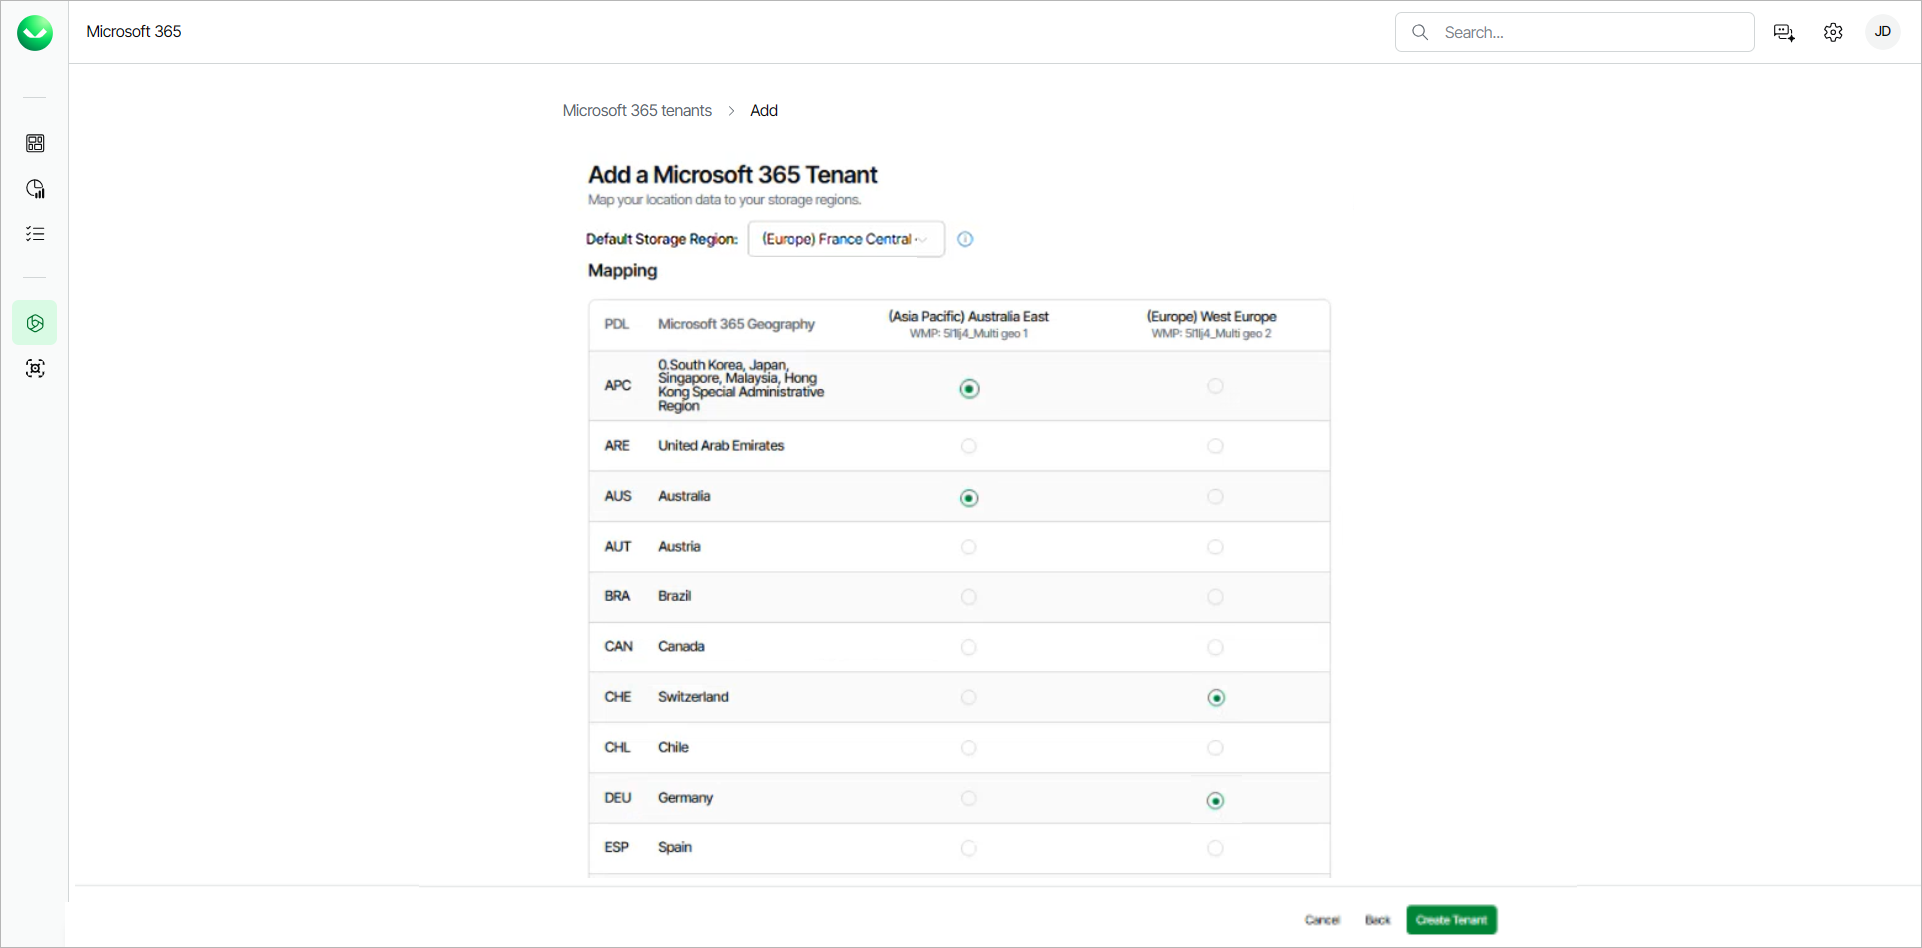1922x948 pixels.
Task: Click the AUS code cell
Action: [x=618, y=496]
